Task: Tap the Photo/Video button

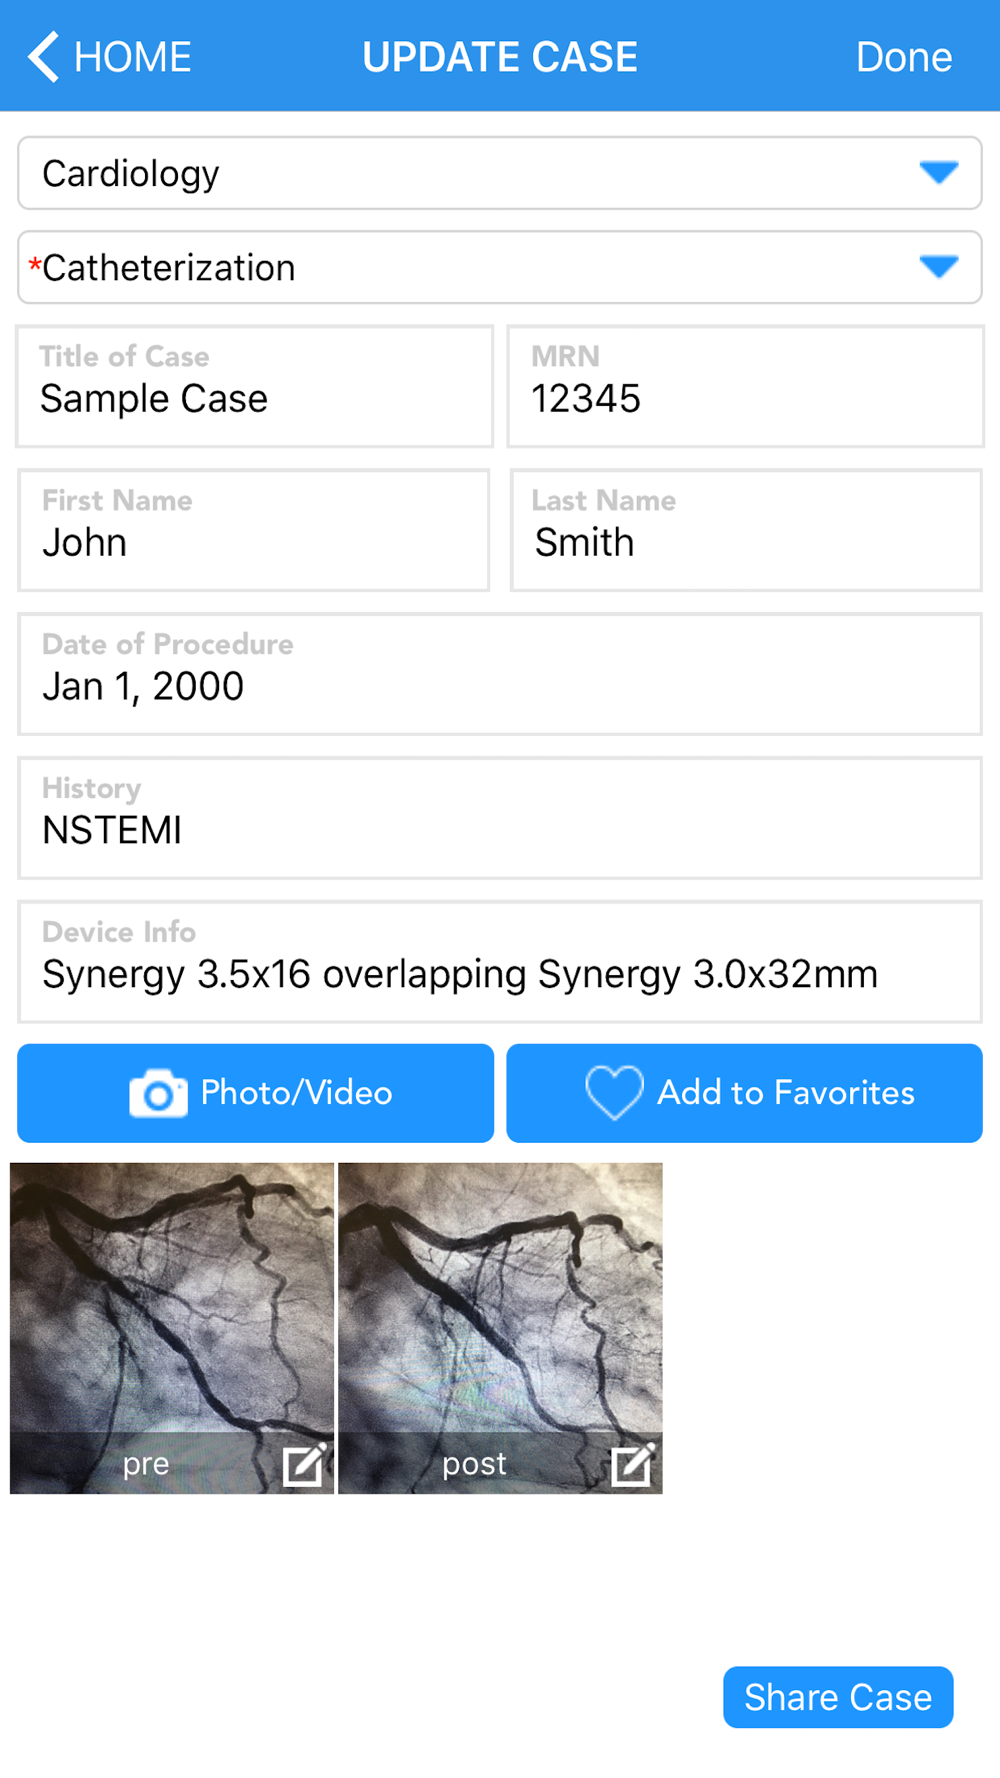Action: point(256,1093)
